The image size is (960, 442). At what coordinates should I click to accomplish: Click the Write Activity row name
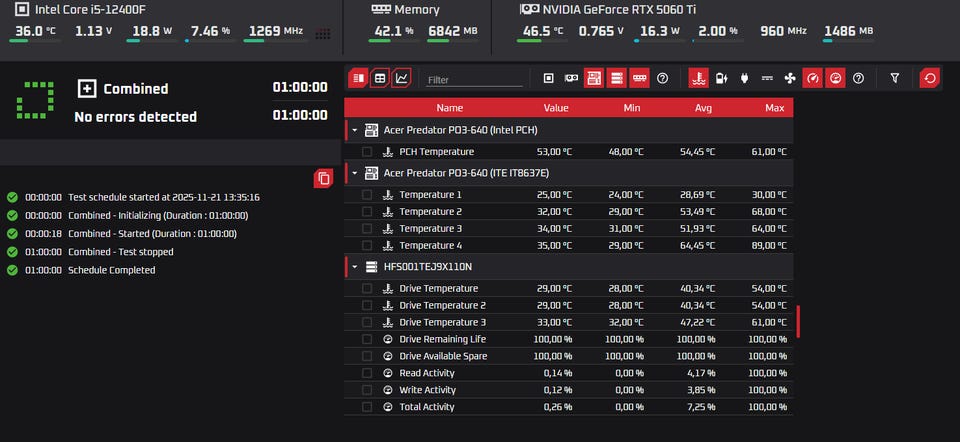[x=427, y=390]
